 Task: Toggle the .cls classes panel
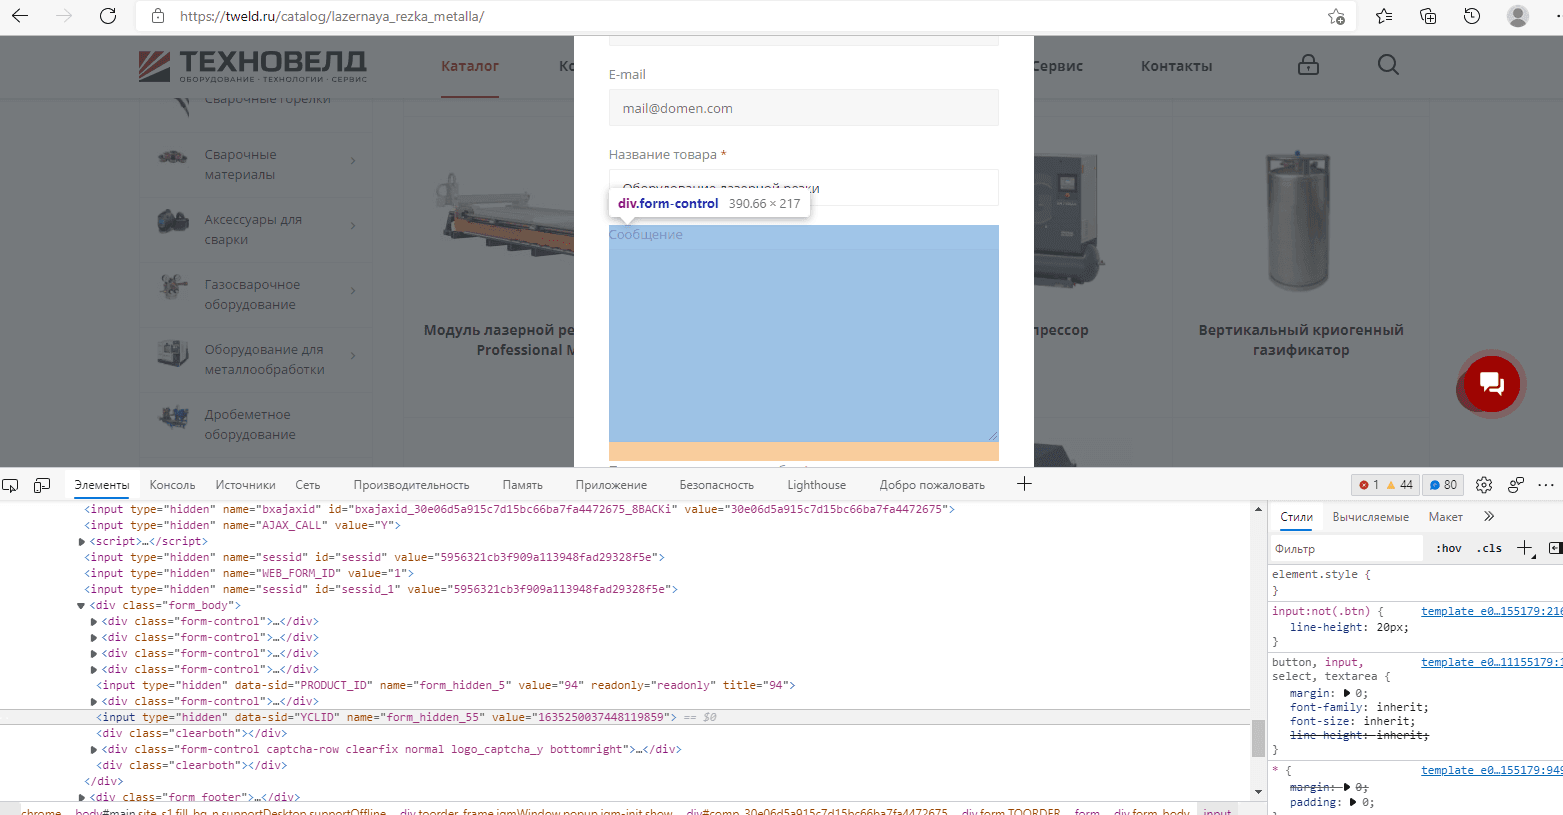click(1489, 548)
